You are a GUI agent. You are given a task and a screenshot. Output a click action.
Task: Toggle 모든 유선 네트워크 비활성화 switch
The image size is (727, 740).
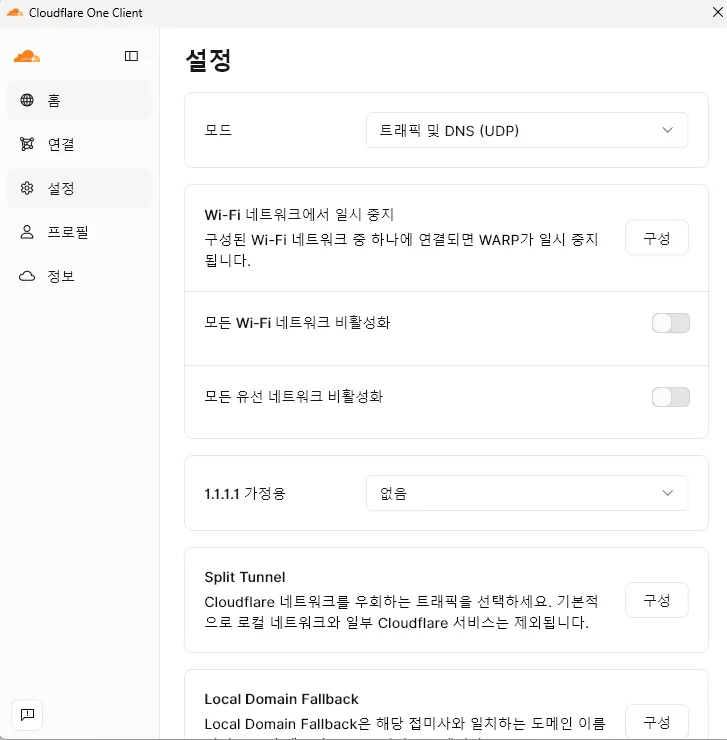coord(670,397)
